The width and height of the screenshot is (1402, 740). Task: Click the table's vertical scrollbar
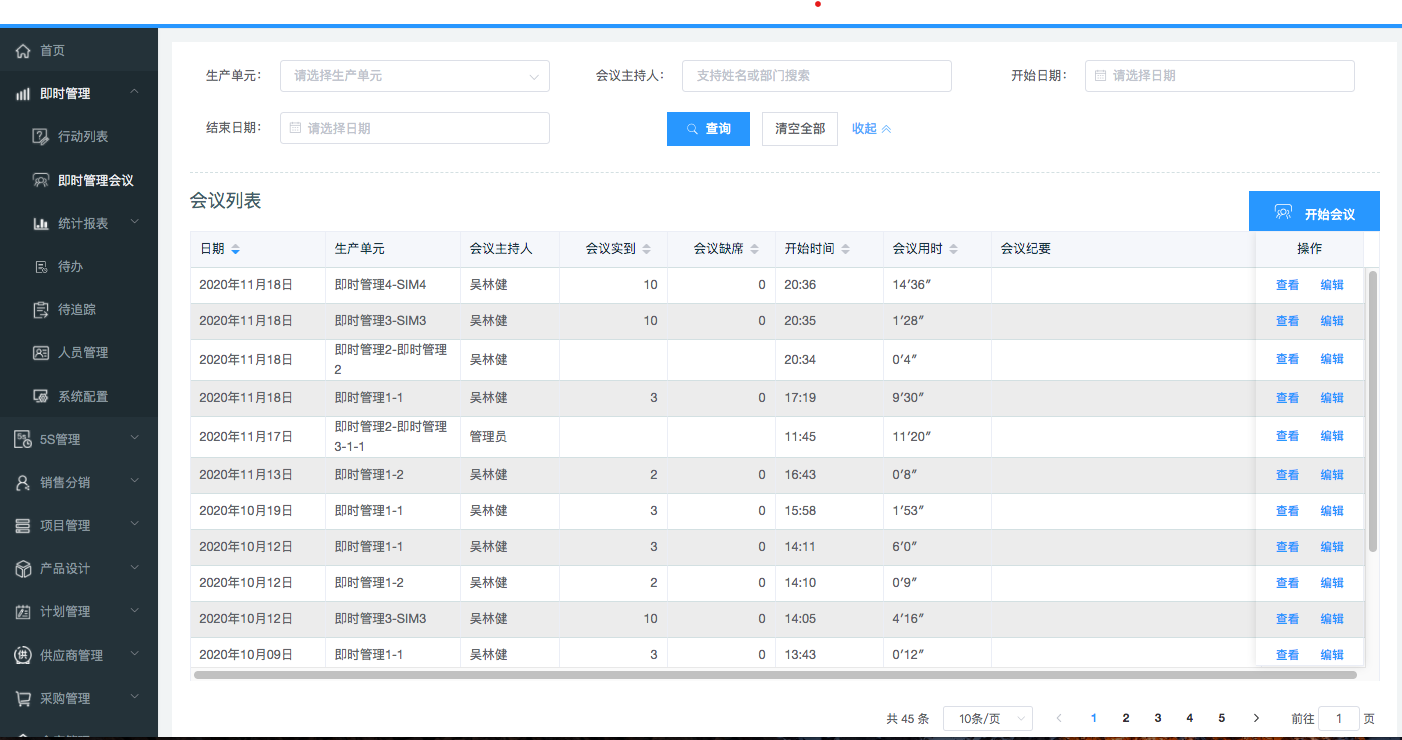coord(1372,410)
